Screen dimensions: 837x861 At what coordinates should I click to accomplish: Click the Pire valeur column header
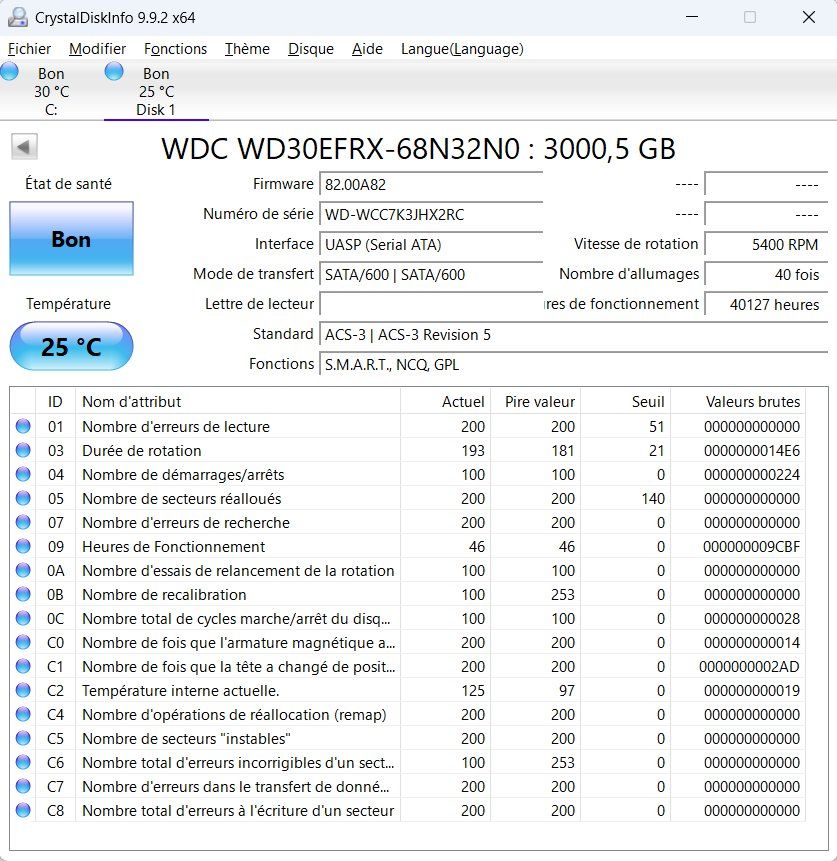(x=535, y=401)
